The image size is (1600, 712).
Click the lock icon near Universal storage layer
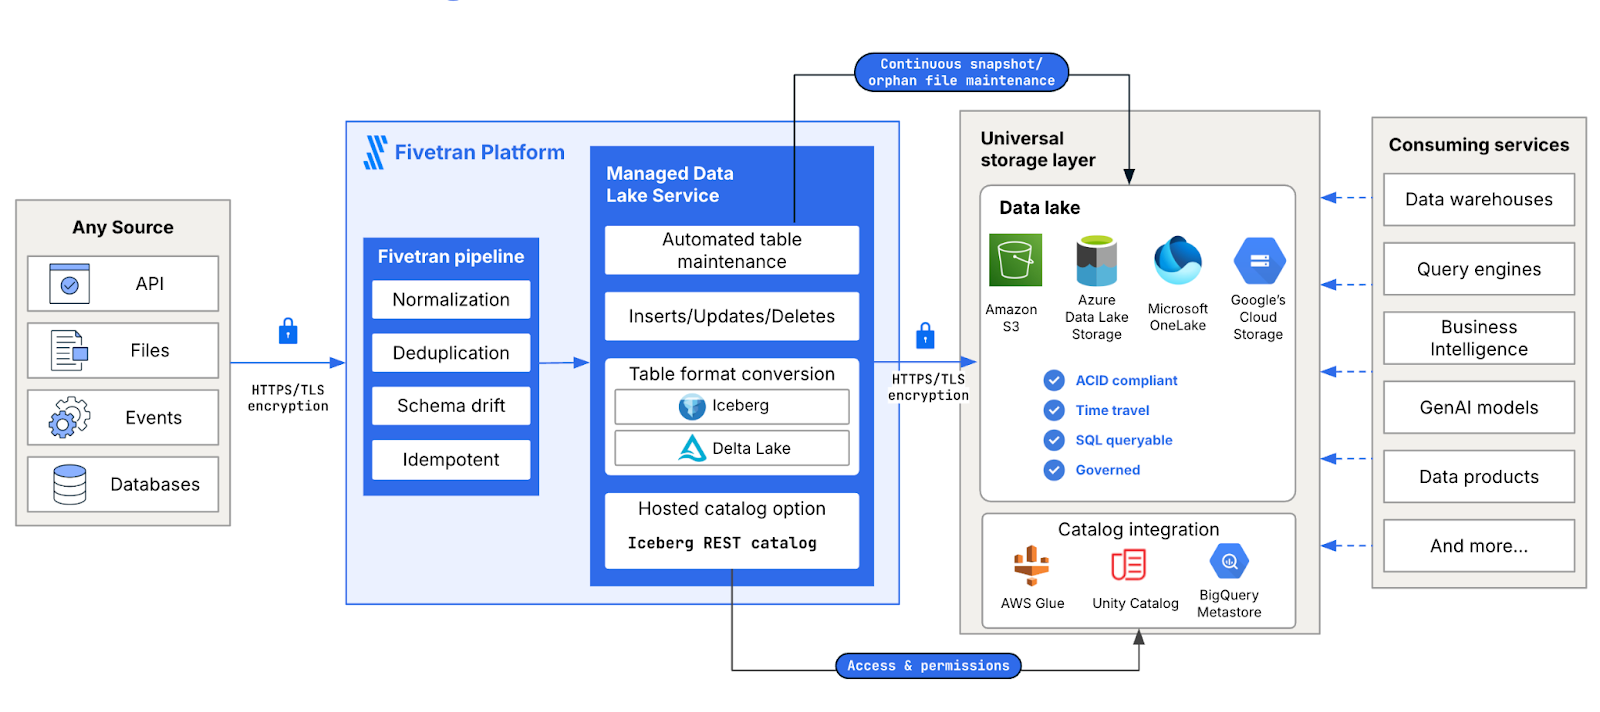(x=925, y=335)
